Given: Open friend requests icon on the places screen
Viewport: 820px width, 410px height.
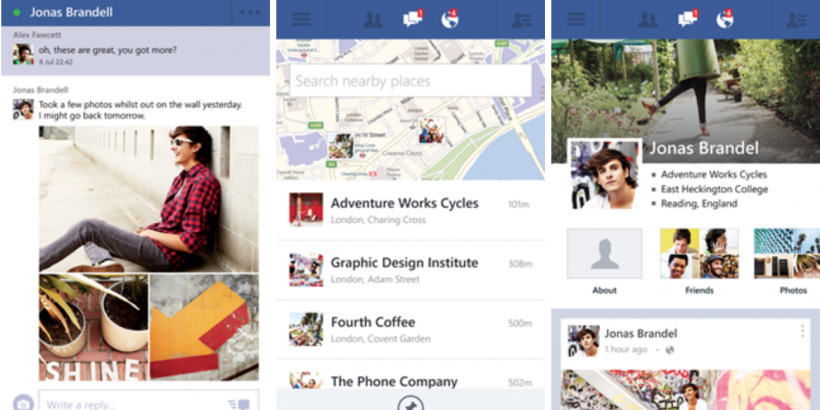Looking at the screenshot, I should pos(373,20).
